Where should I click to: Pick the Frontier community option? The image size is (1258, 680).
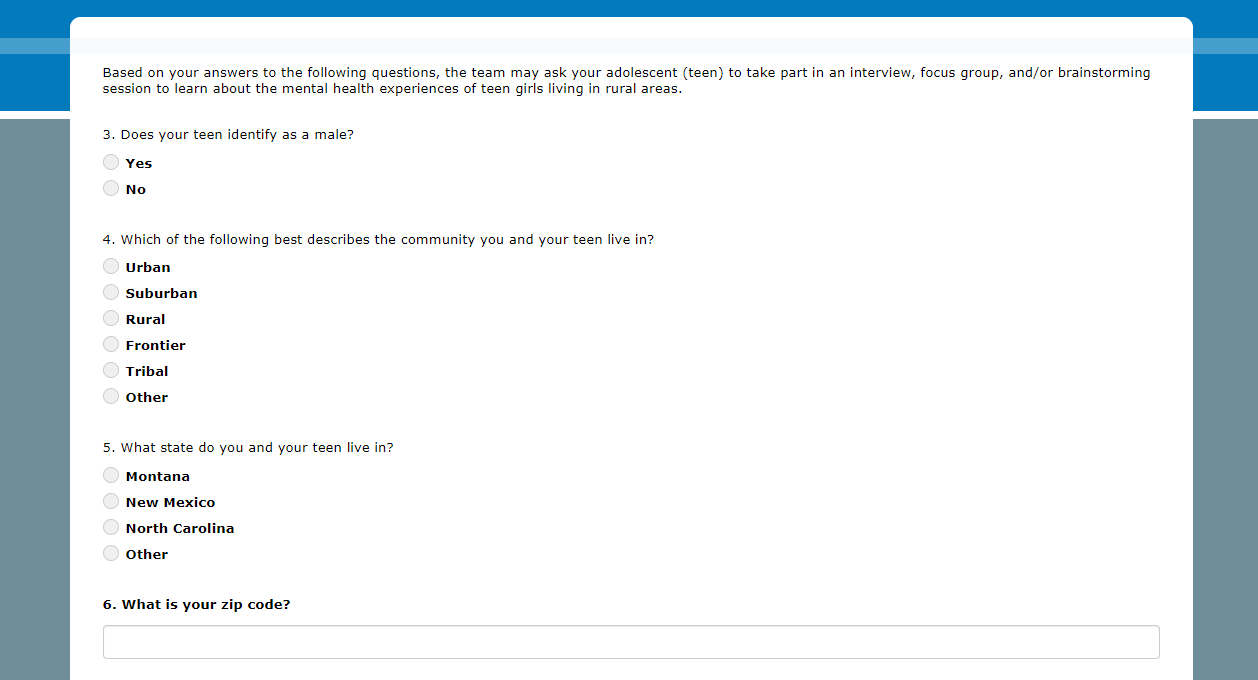pos(111,344)
